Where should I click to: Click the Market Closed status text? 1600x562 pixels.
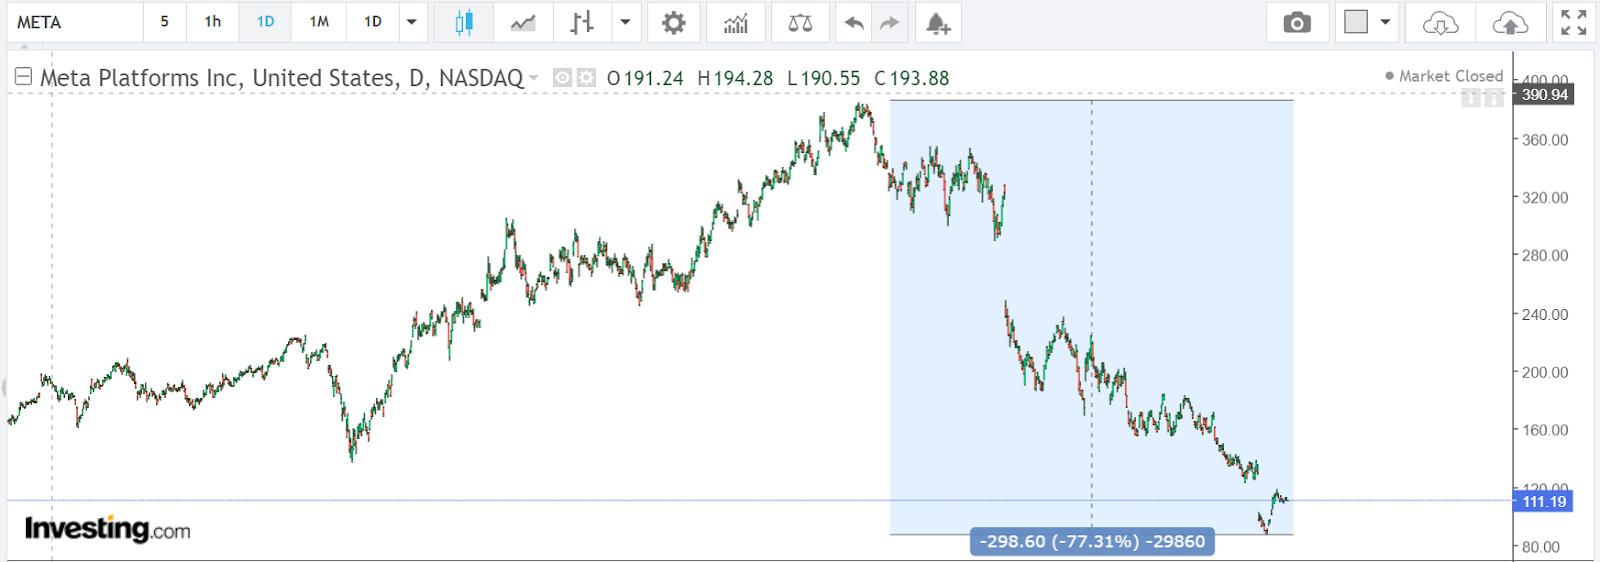click(x=1450, y=76)
